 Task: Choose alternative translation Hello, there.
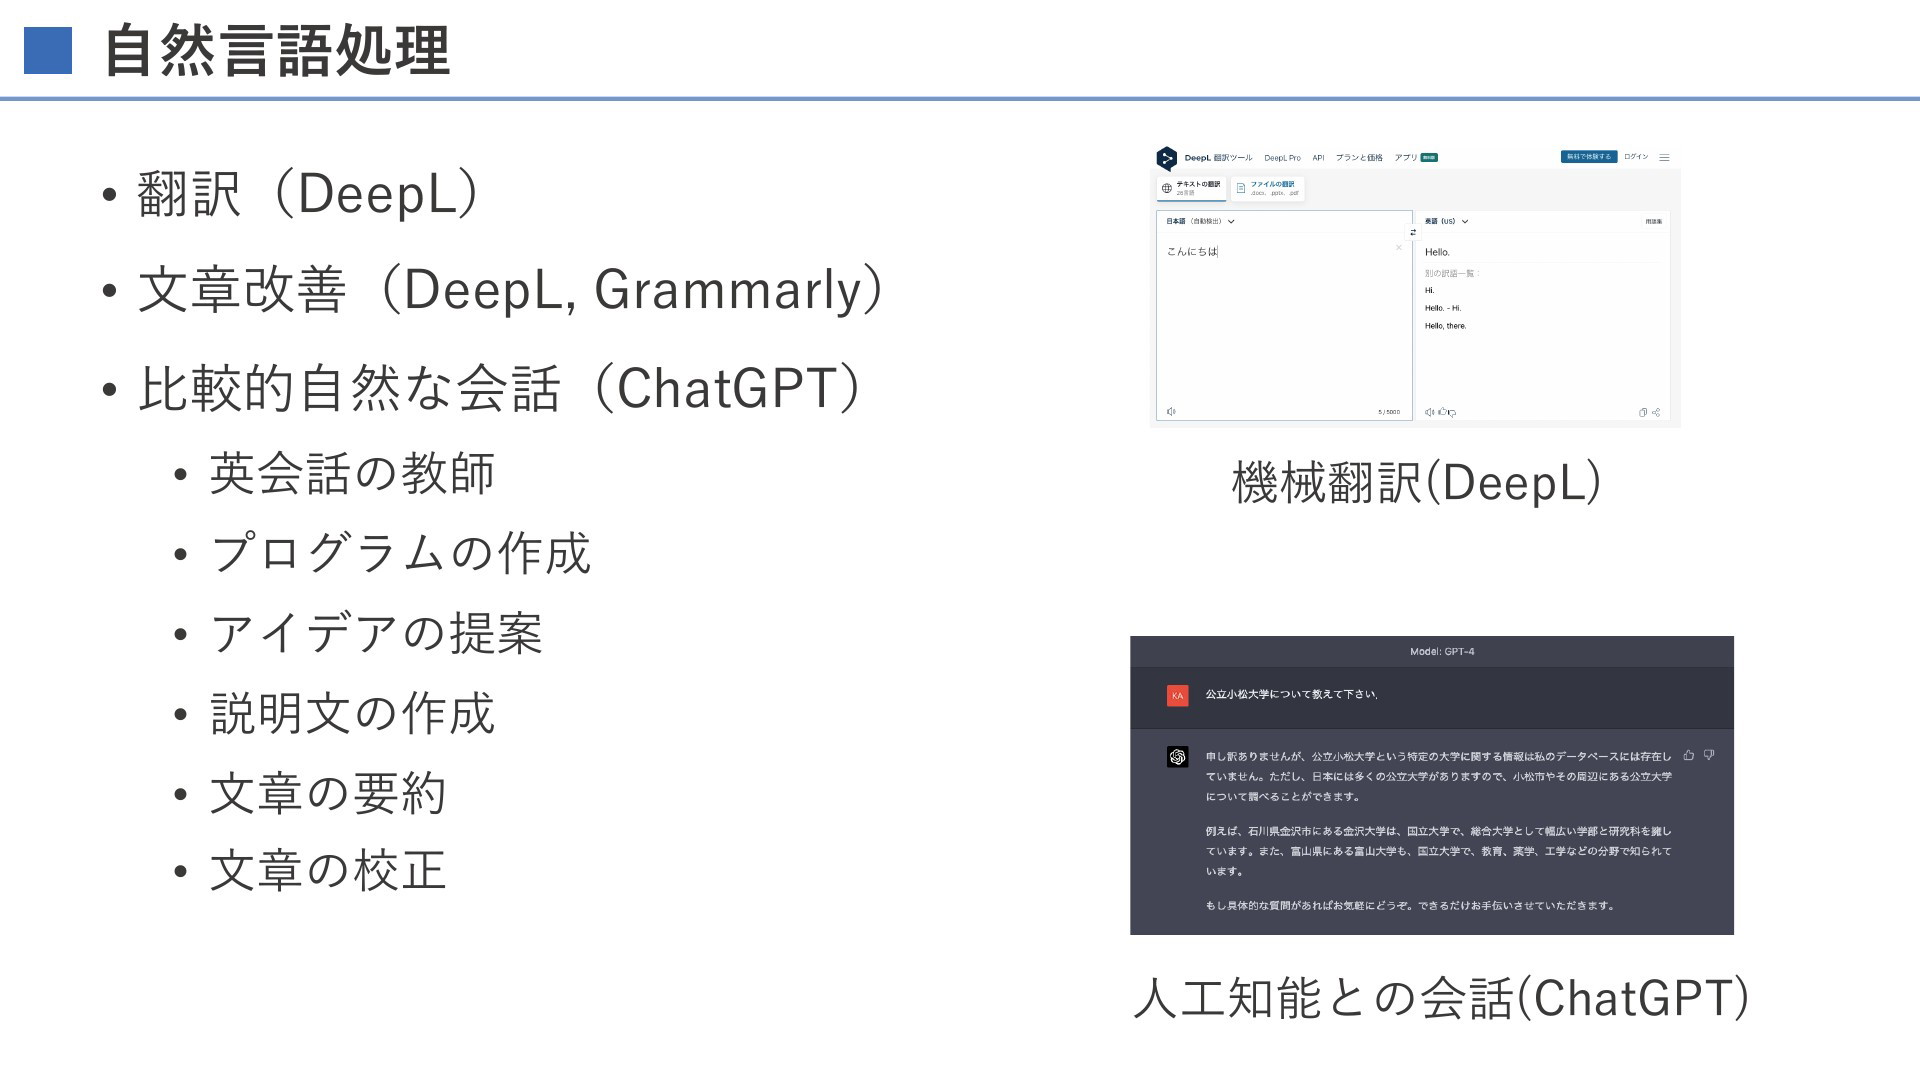[x=1445, y=326]
